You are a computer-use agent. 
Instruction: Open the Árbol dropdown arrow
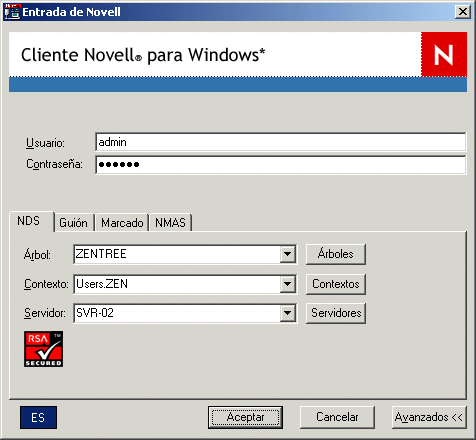287,254
